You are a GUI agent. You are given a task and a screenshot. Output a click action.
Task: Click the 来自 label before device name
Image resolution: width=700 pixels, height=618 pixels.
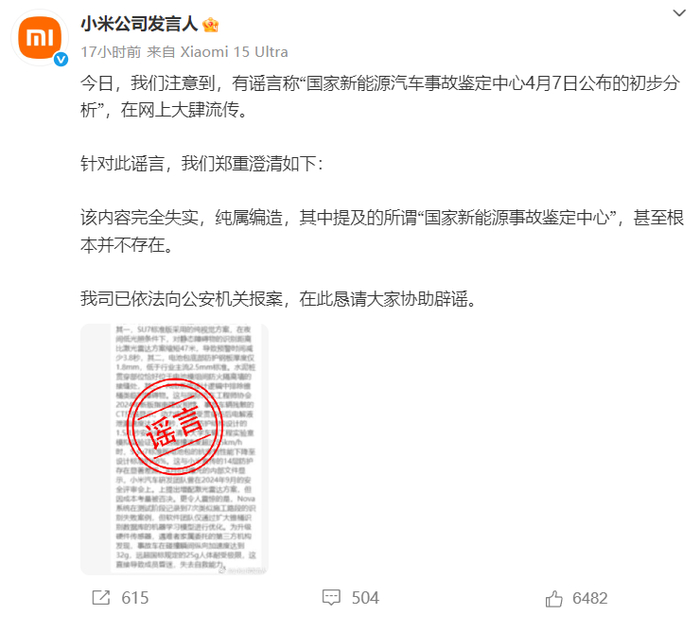161,52
